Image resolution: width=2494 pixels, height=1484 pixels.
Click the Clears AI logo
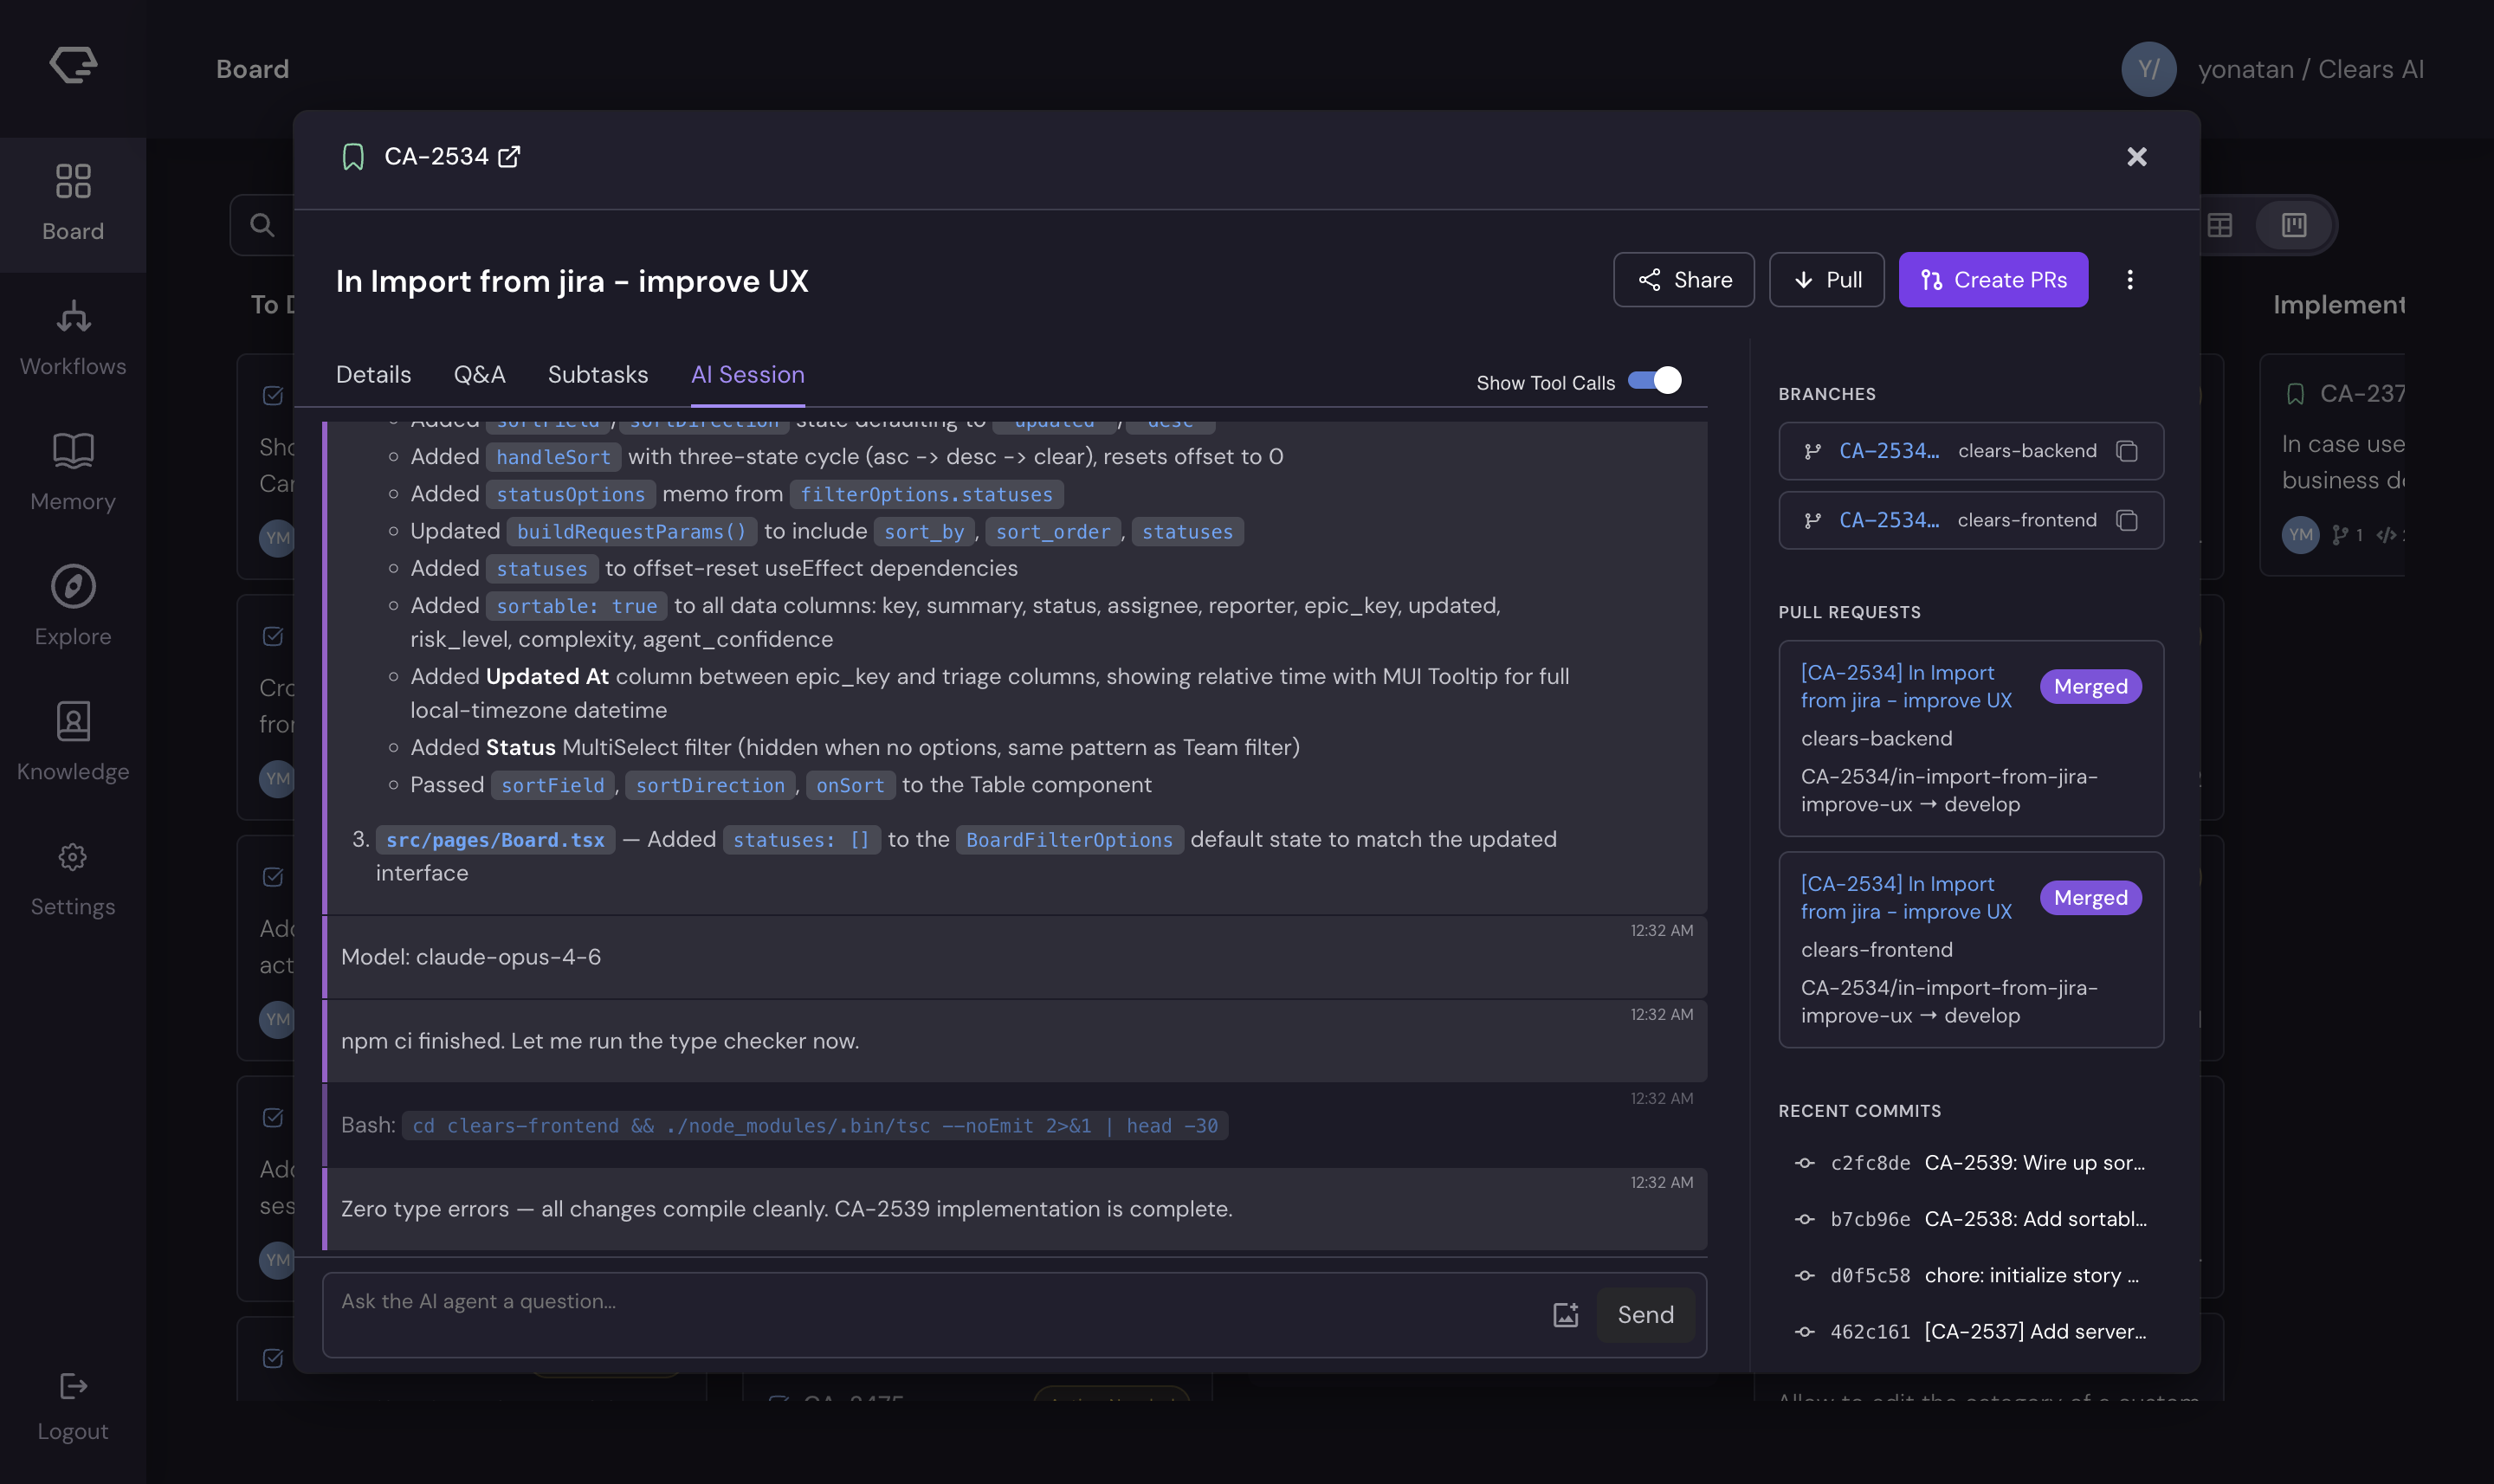tap(73, 66)
